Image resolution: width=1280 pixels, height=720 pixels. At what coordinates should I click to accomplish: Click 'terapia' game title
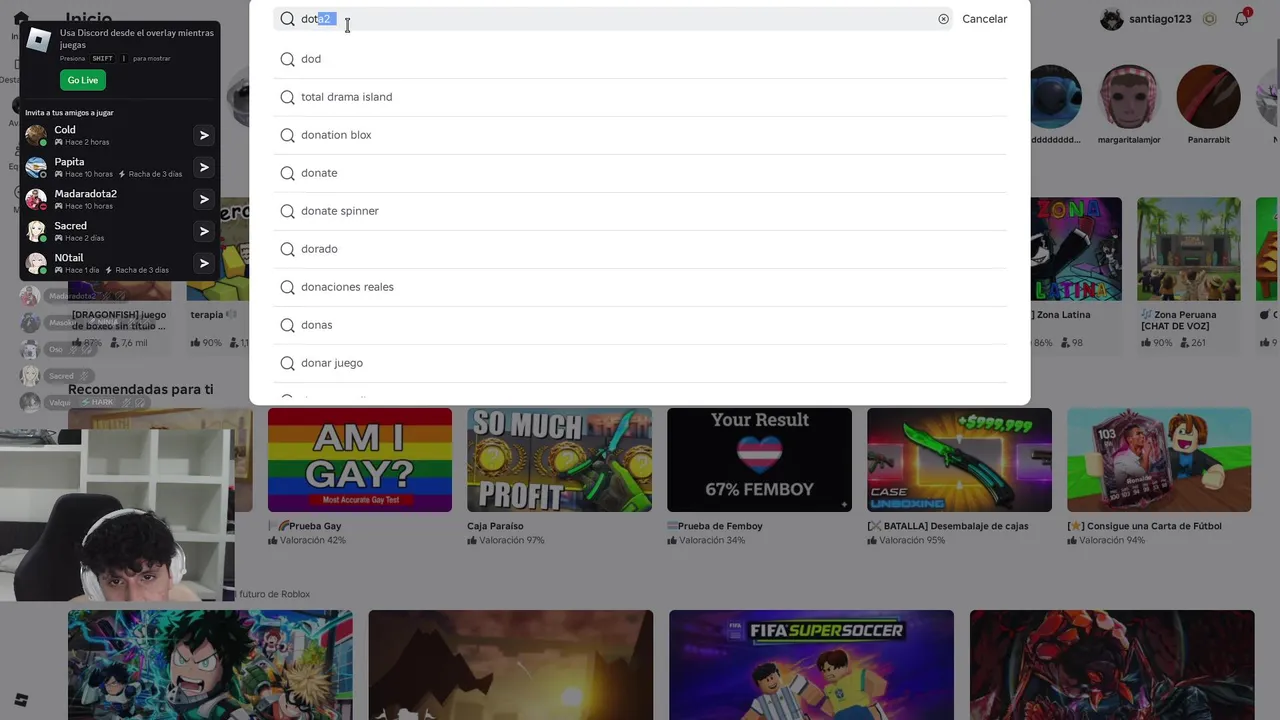pos(207,315)
